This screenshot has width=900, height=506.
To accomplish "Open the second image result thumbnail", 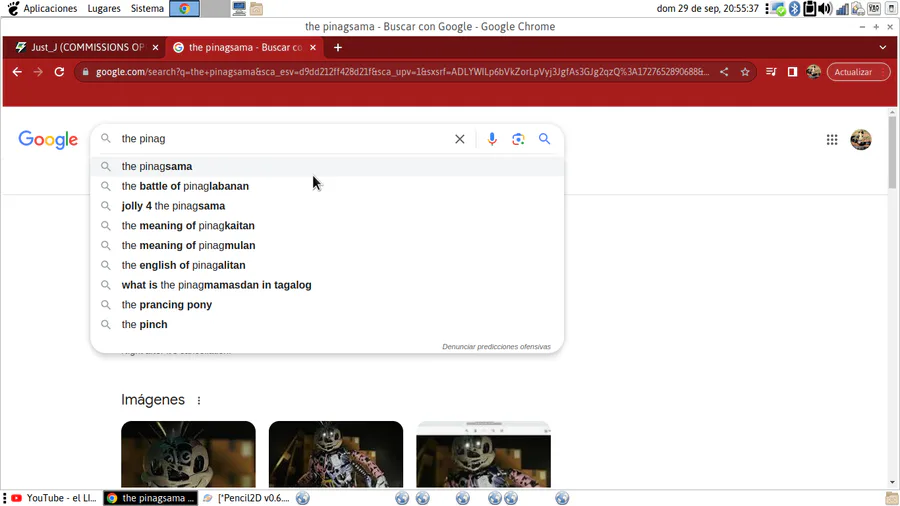I will pyautogui.click(x=336, y=454).
